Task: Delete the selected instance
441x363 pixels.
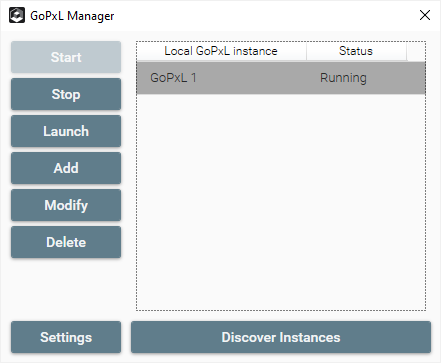Action: click(66, 242)
